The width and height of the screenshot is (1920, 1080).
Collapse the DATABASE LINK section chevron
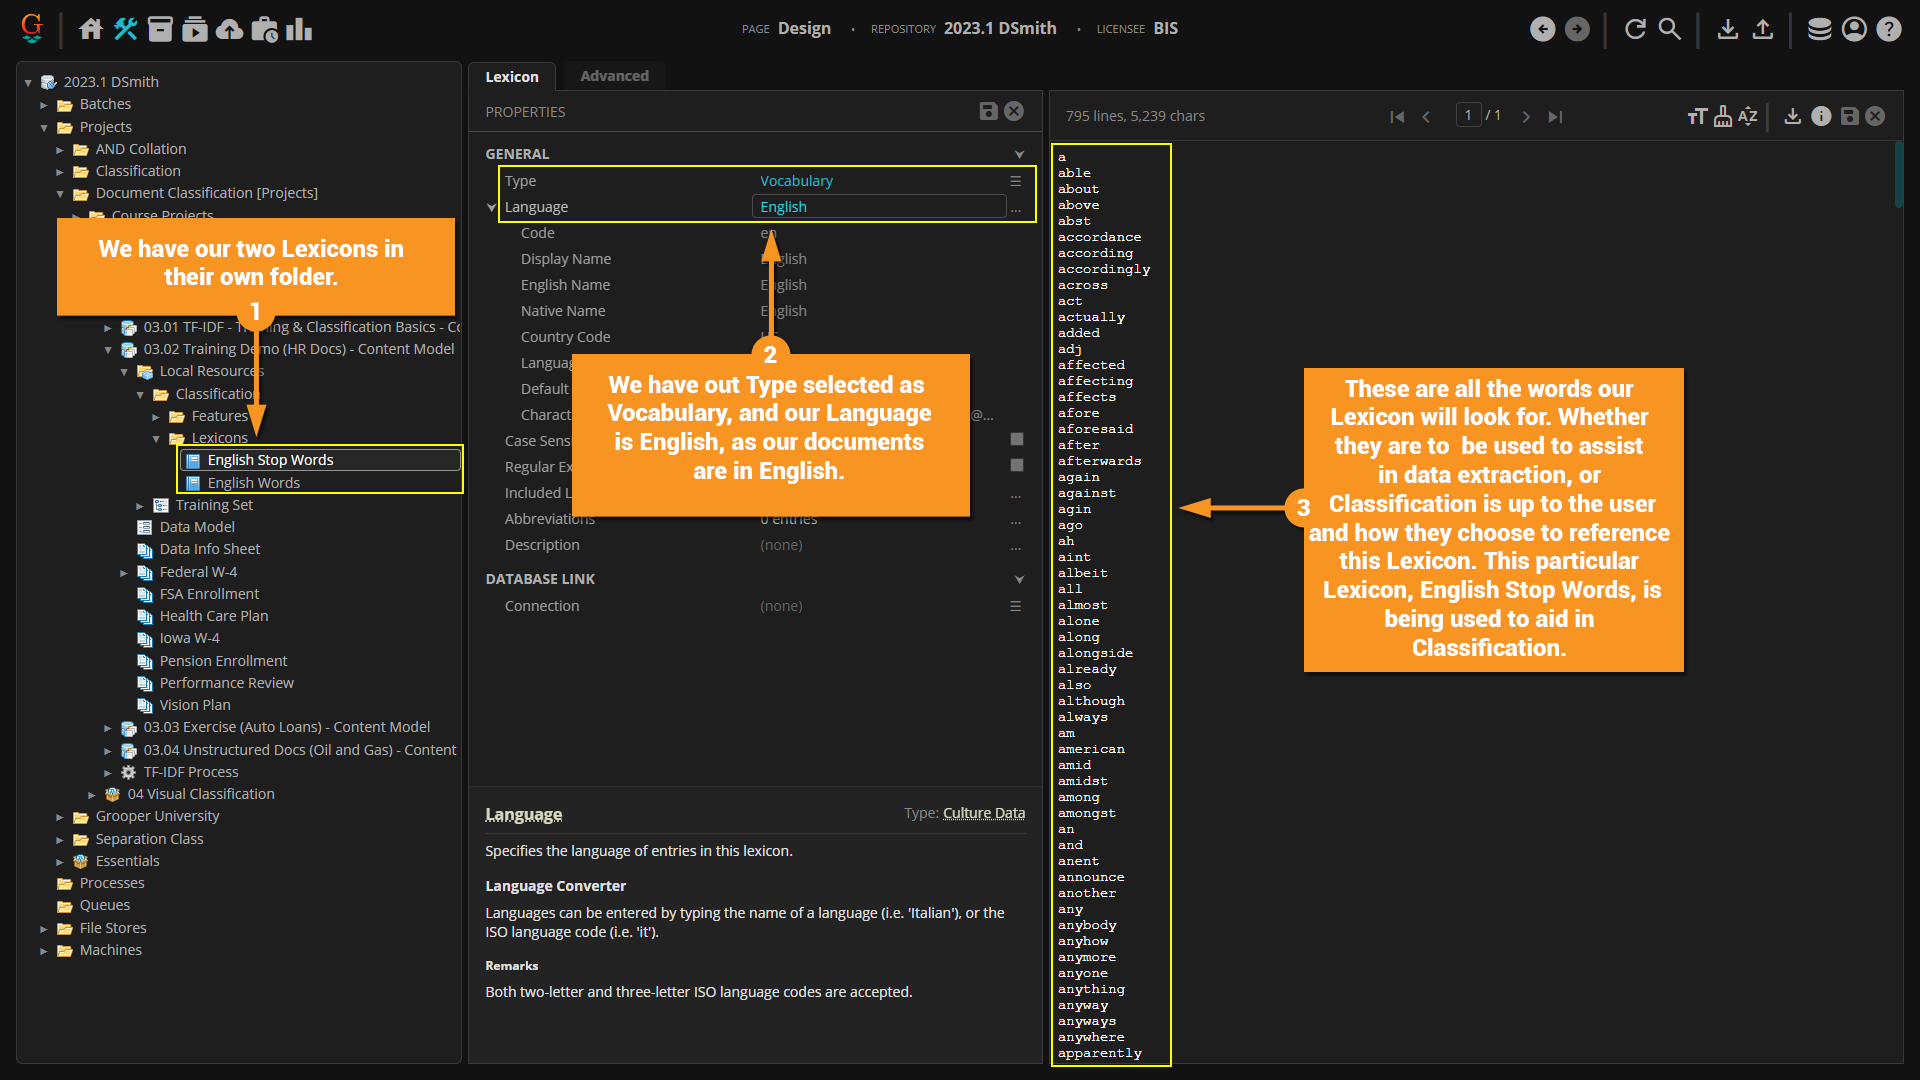click(1019, 579)
